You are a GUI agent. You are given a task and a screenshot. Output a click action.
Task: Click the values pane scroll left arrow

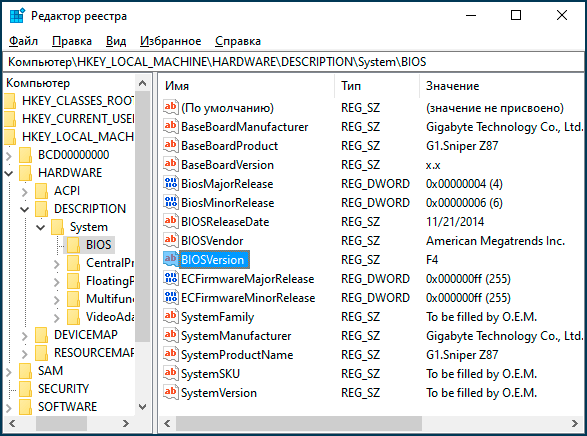[167, 423]
